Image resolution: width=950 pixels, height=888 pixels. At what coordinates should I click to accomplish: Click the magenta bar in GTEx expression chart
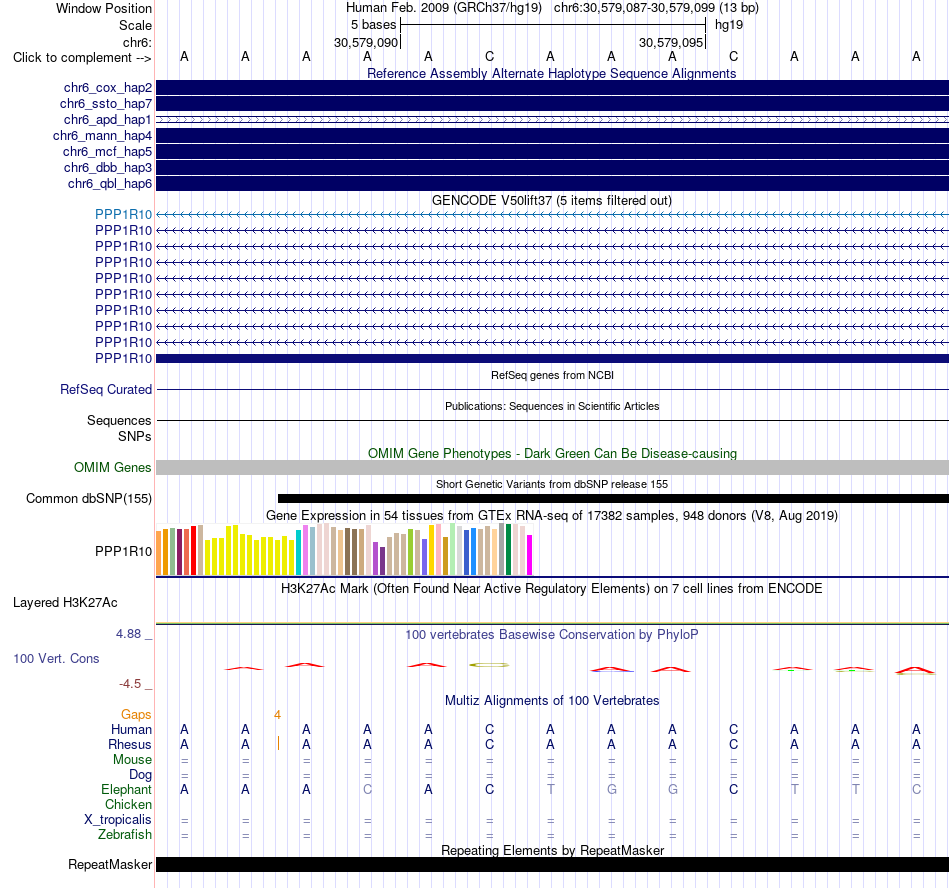[529, 555]
